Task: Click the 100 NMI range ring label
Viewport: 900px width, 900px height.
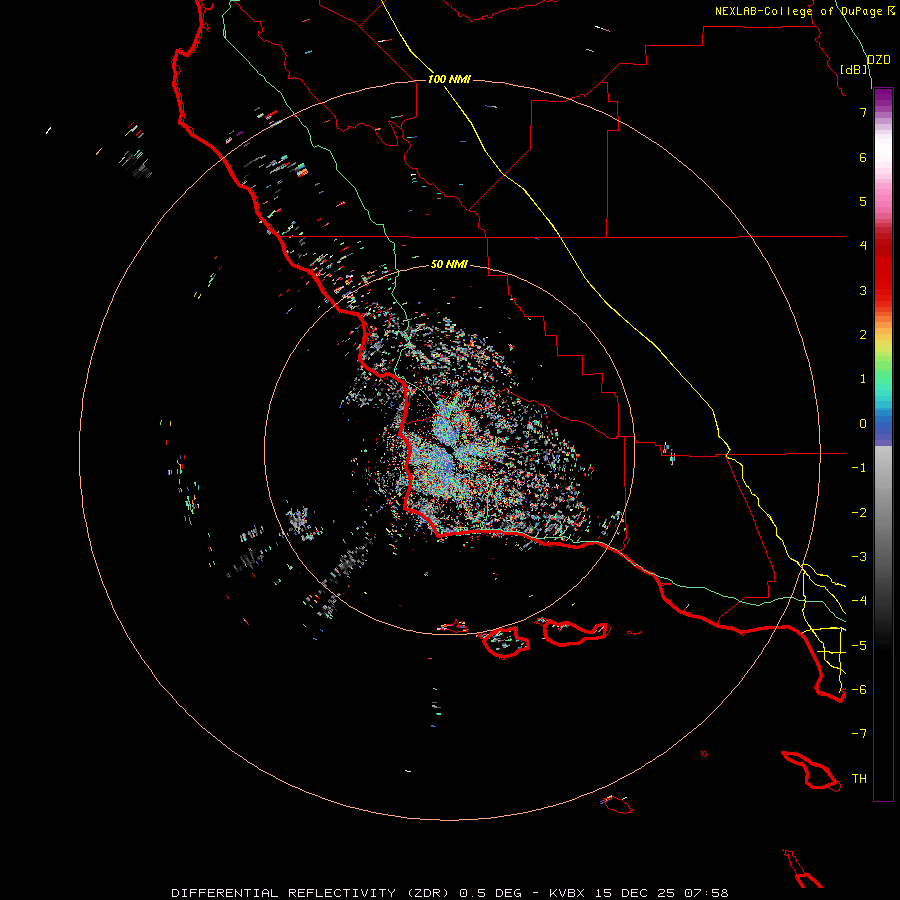Action: click(x=449, y=79)
